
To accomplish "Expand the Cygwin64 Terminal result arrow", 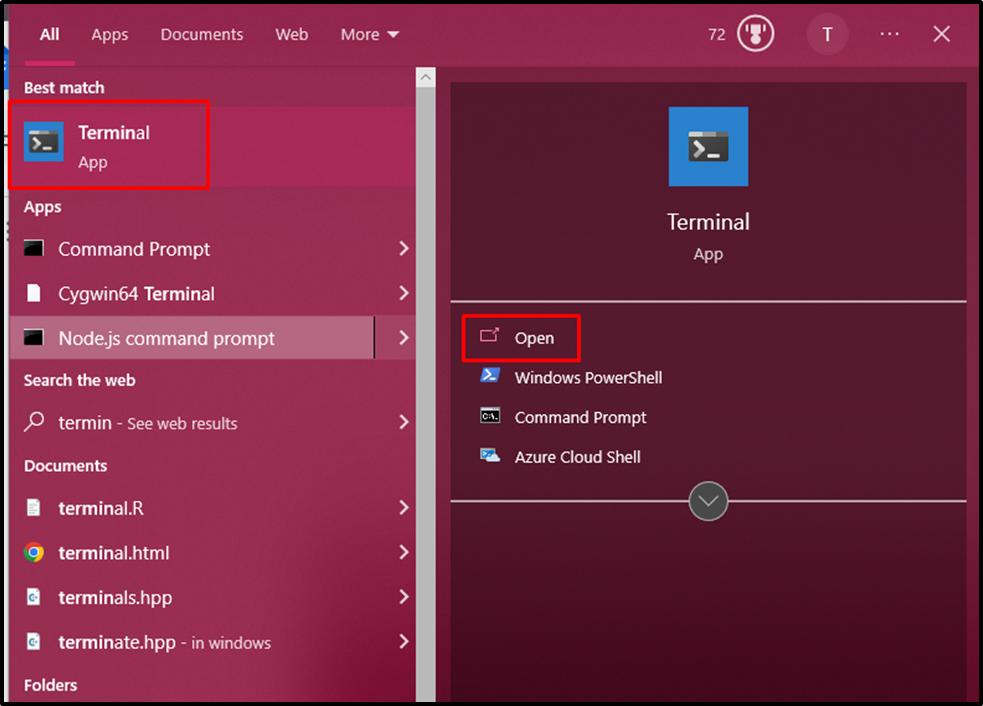I will click(404, 293).
